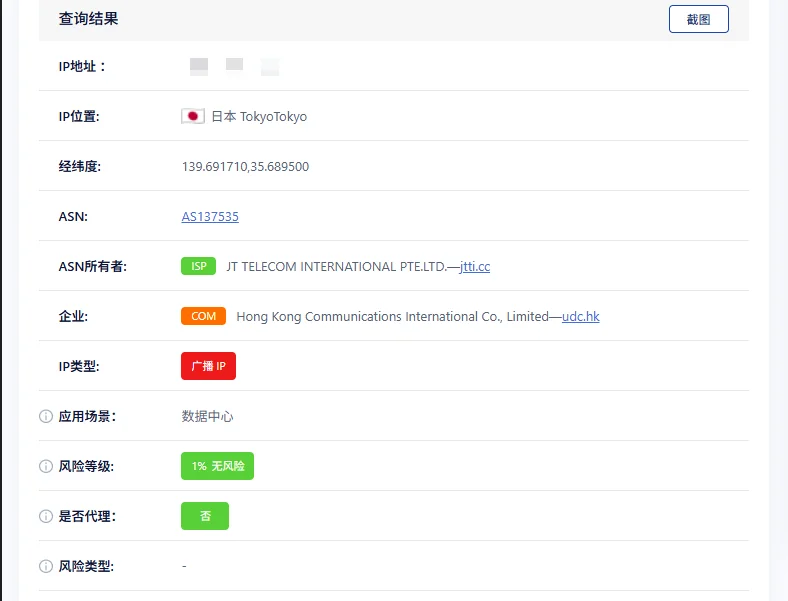Open the AS137535 ASN link
Image resolution: width=788 pixels, height=601 pixels.
point(210,216)
